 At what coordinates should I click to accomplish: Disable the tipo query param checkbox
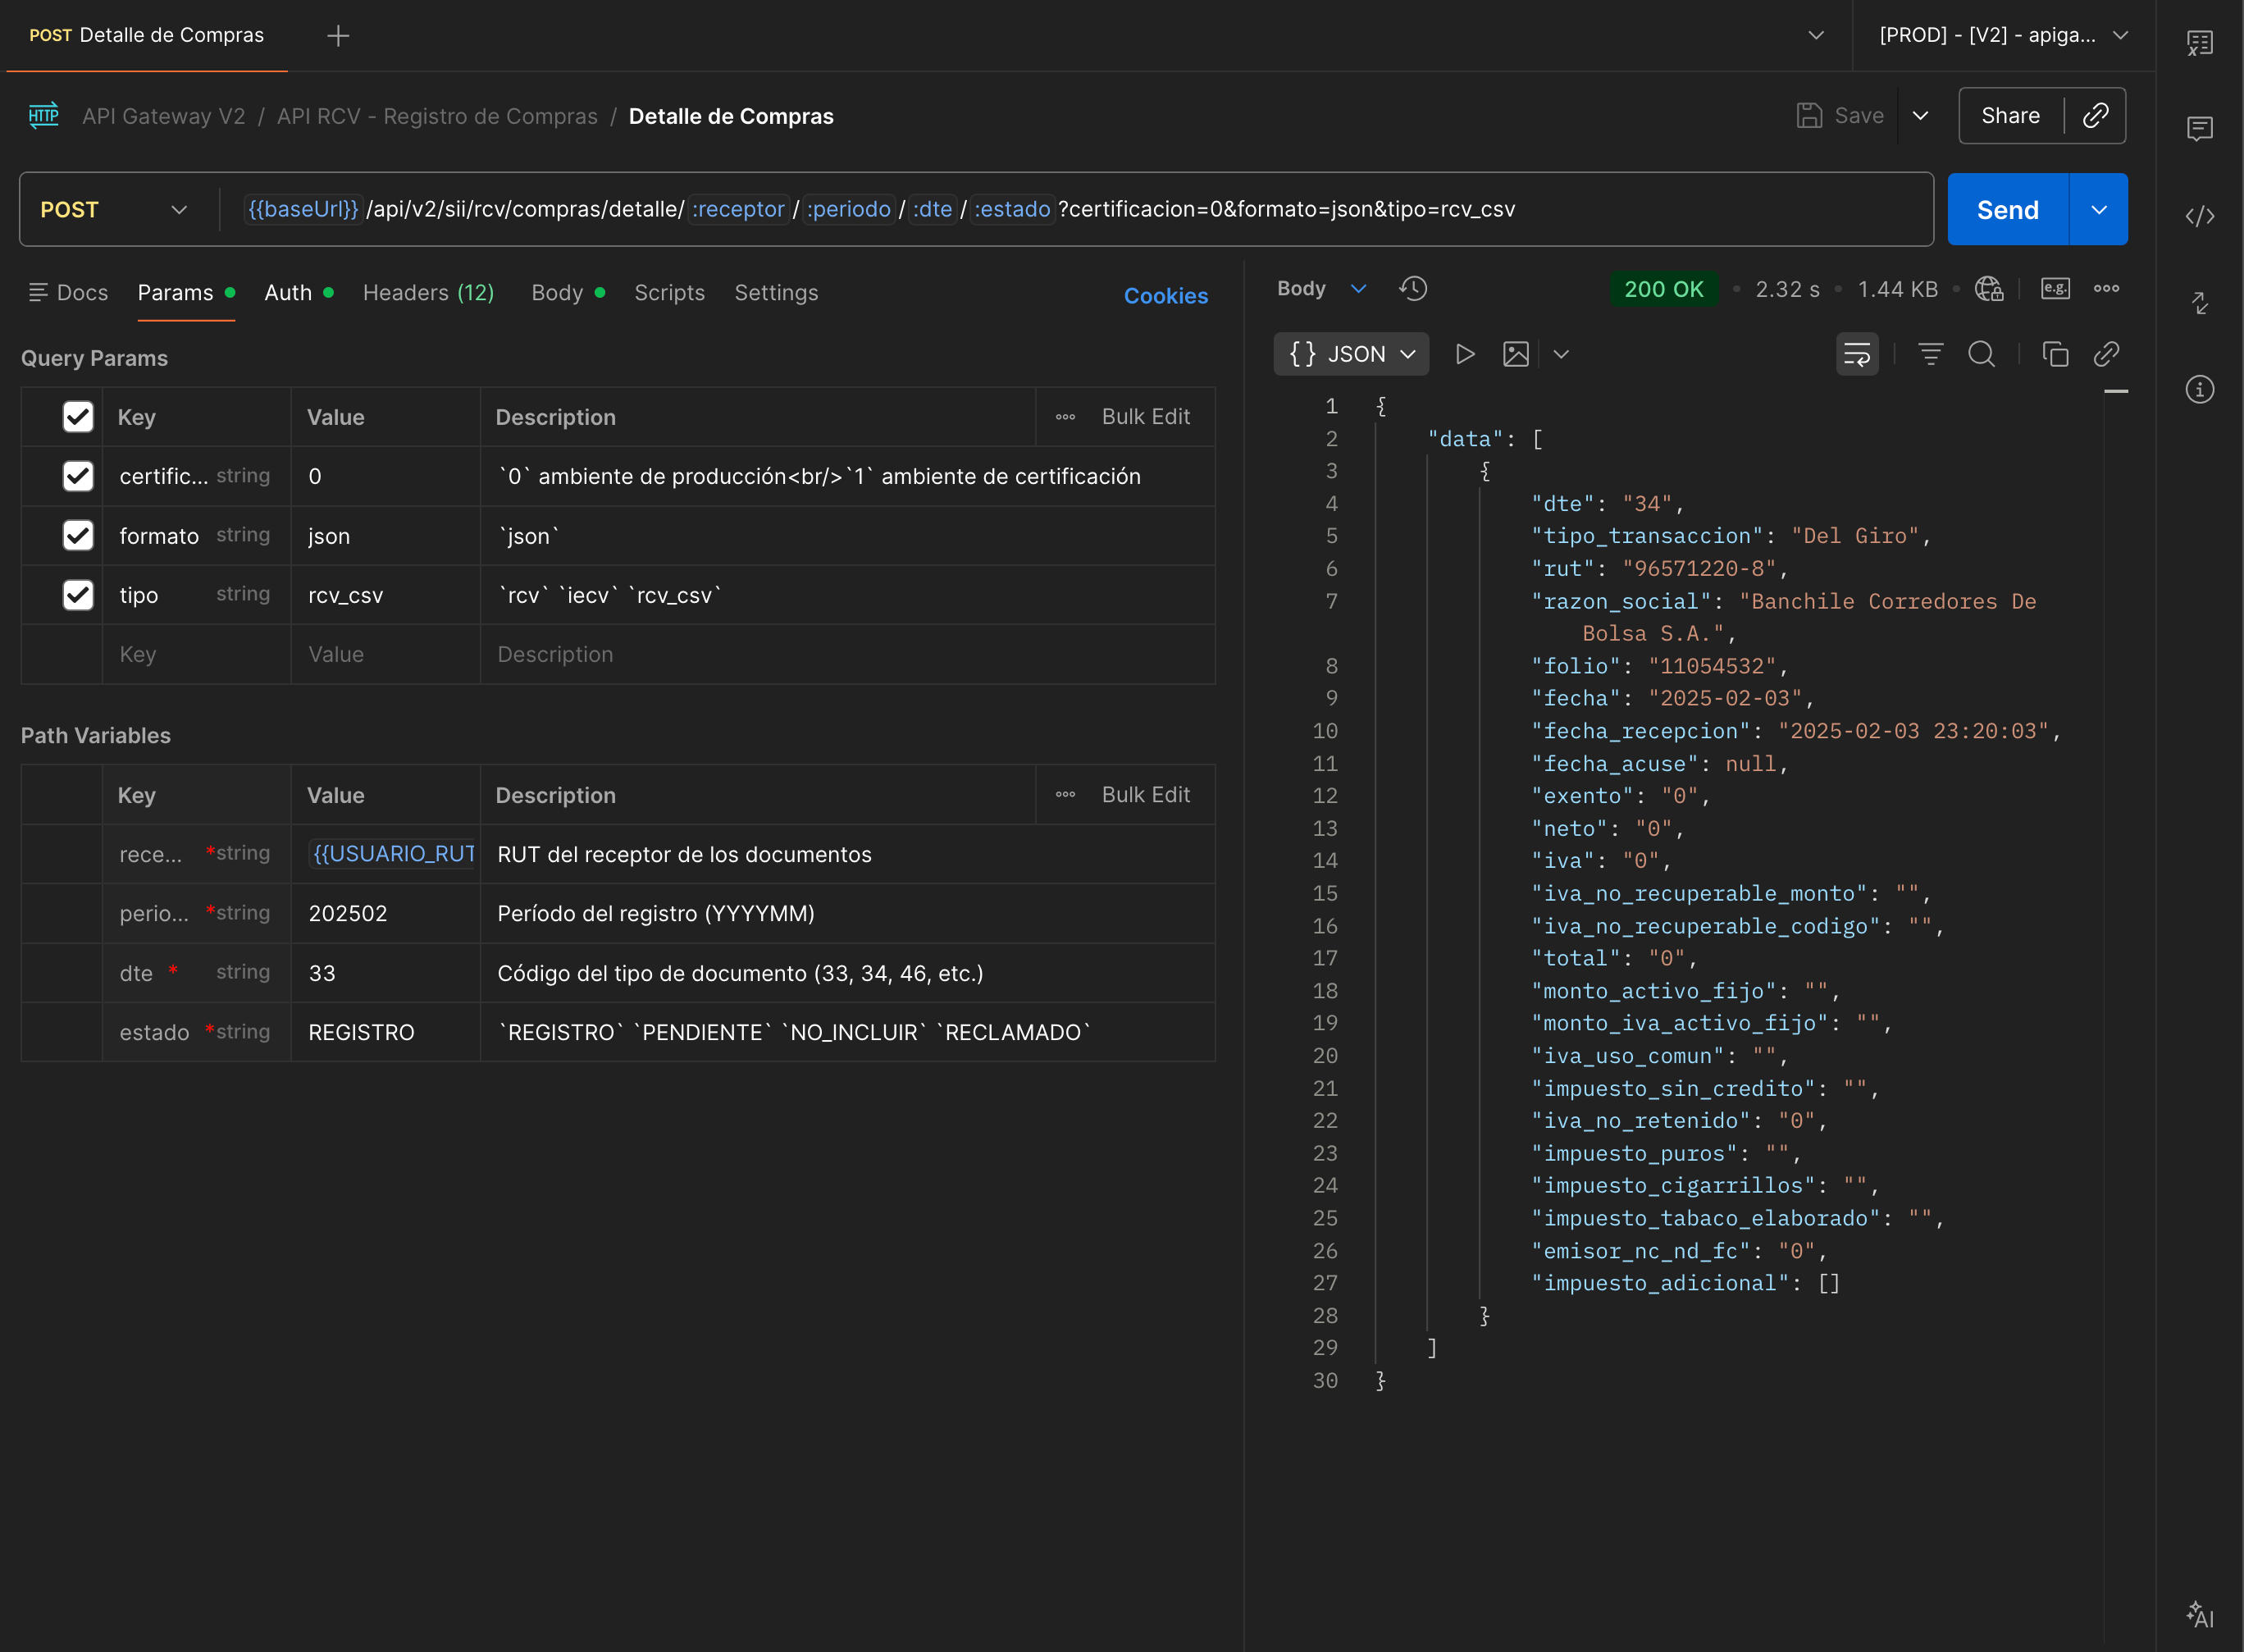pyautogui.click(x=78, y=595)
